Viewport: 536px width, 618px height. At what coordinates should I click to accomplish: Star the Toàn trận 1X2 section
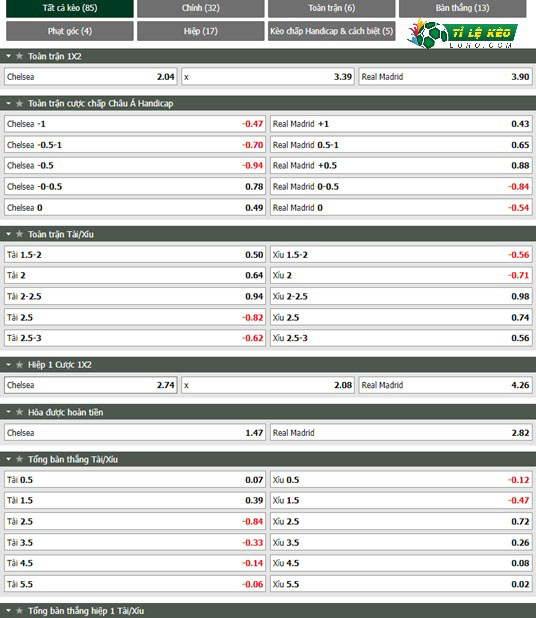pos(19,56)
